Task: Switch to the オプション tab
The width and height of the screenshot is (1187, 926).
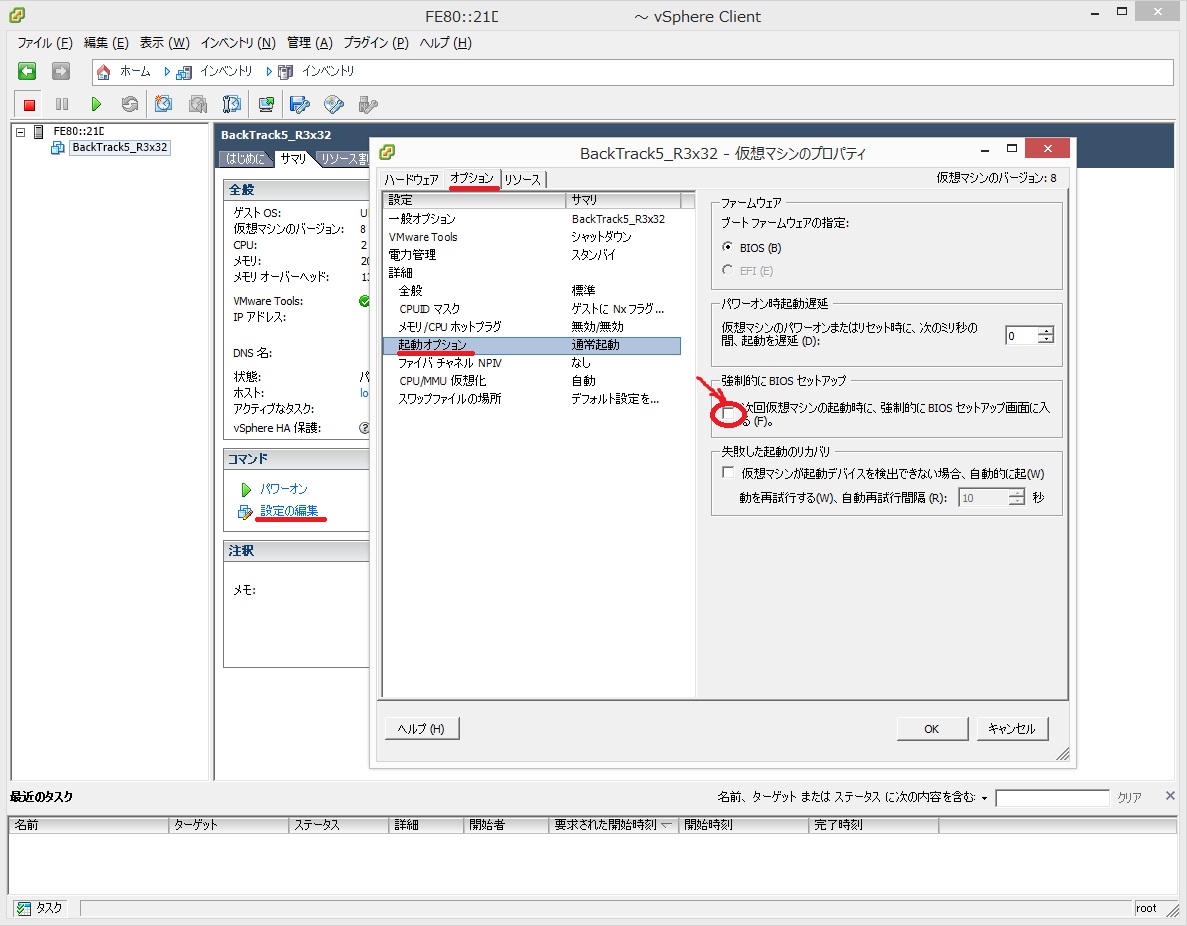Action: coord(472,178)
